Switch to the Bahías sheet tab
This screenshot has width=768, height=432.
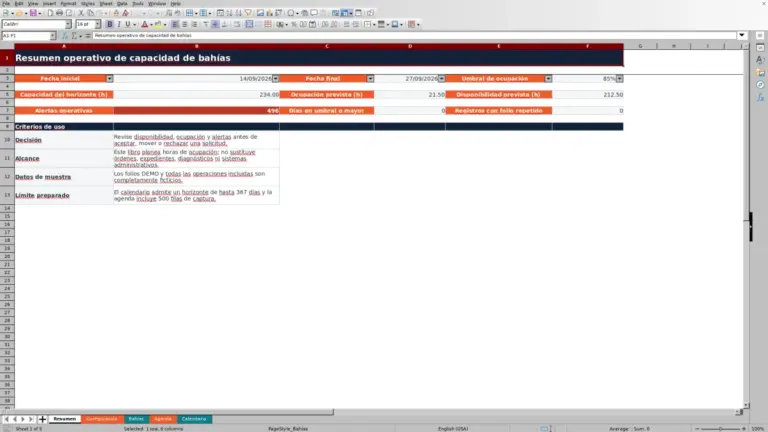[136, 419]
